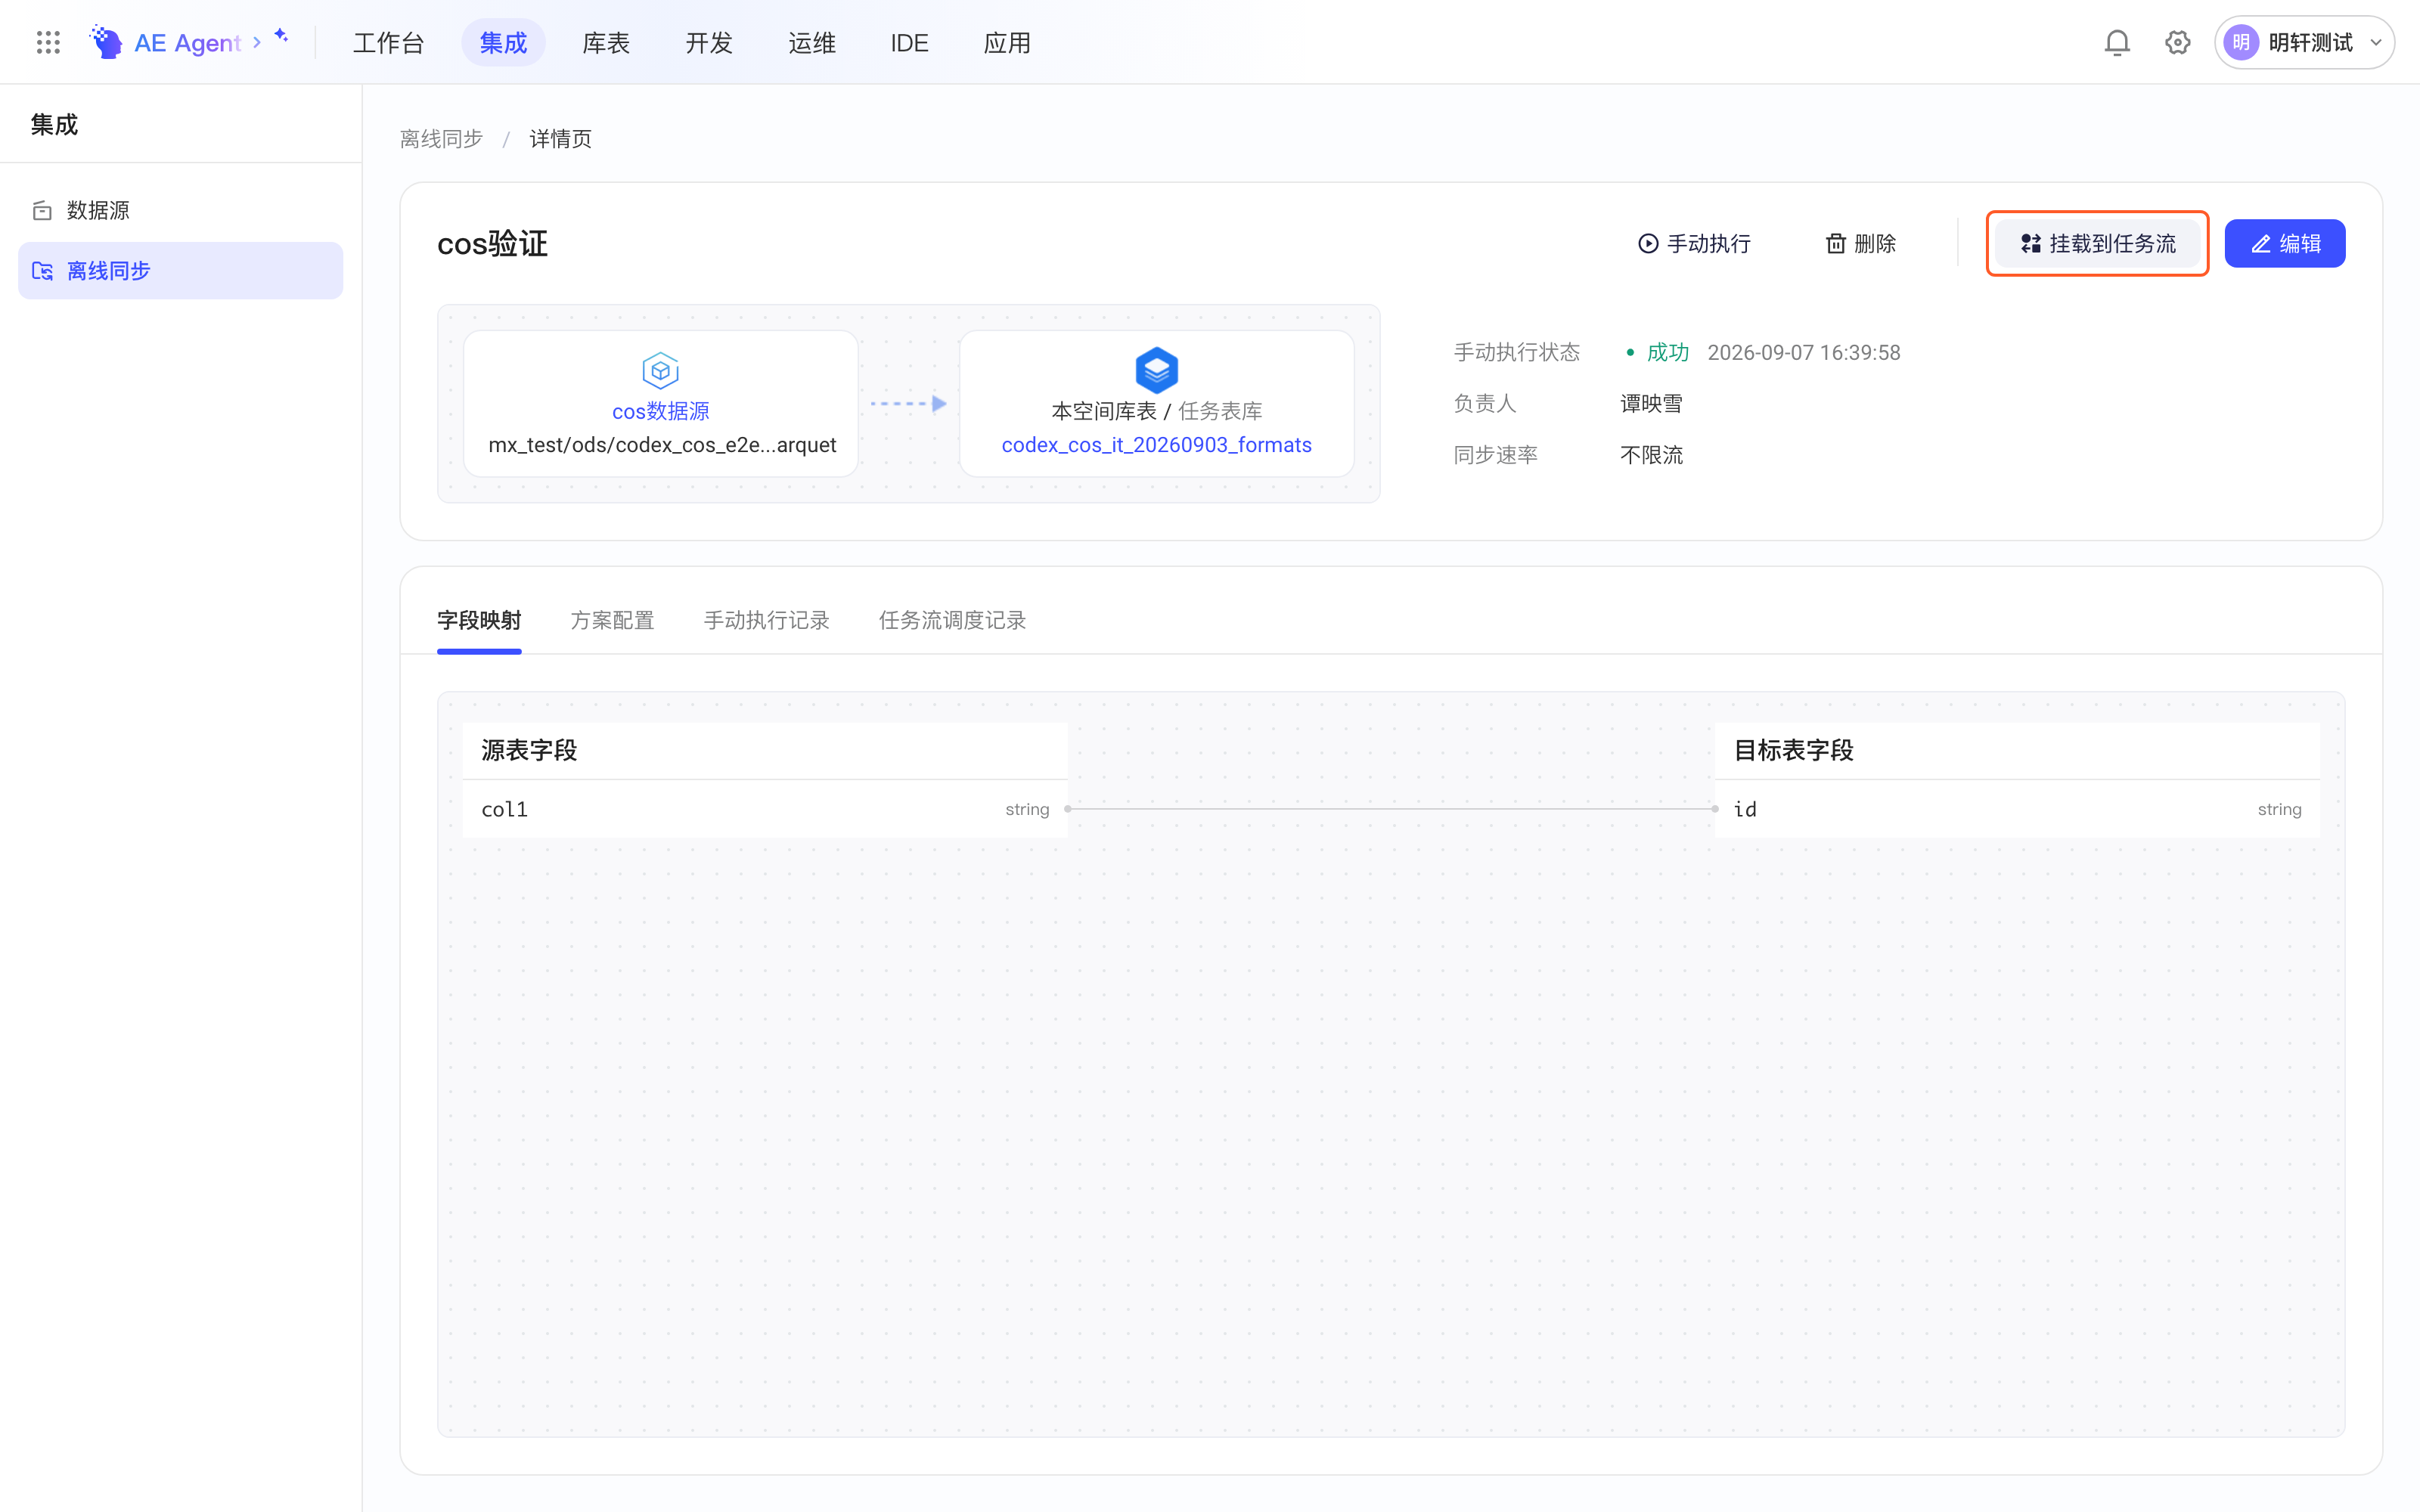Click the cos数据源 hexagon icon

click(660, 370)
